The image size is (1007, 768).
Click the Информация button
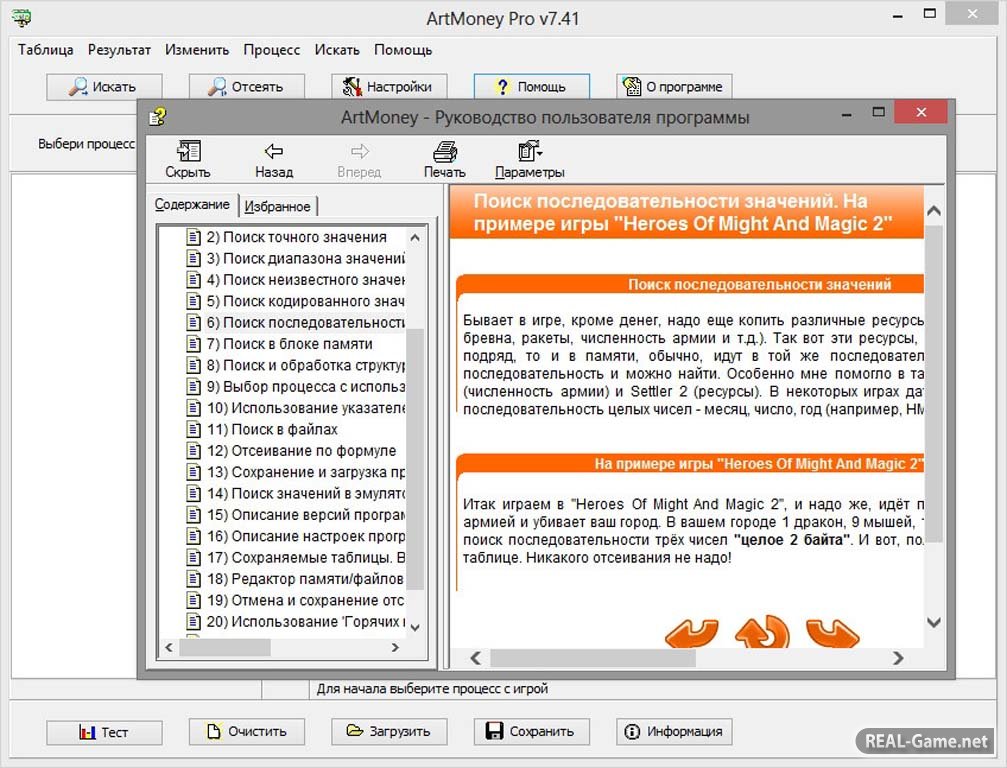pyautogui.click(x=674, y=732)
